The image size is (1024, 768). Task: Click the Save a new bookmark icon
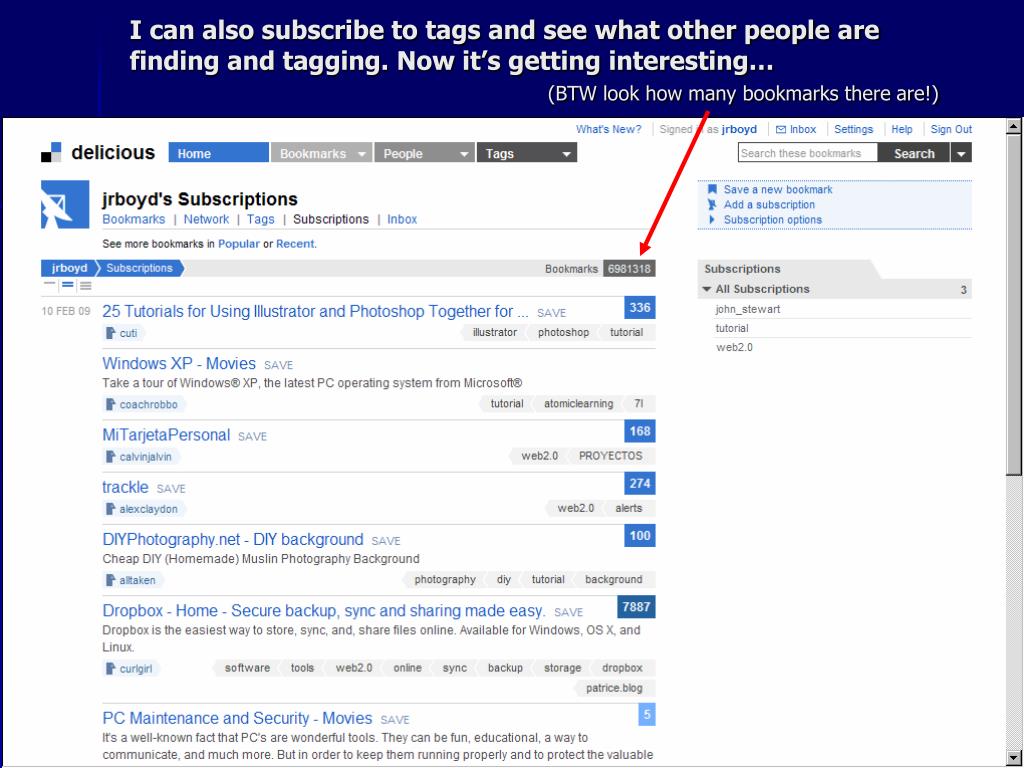[712, 189]
